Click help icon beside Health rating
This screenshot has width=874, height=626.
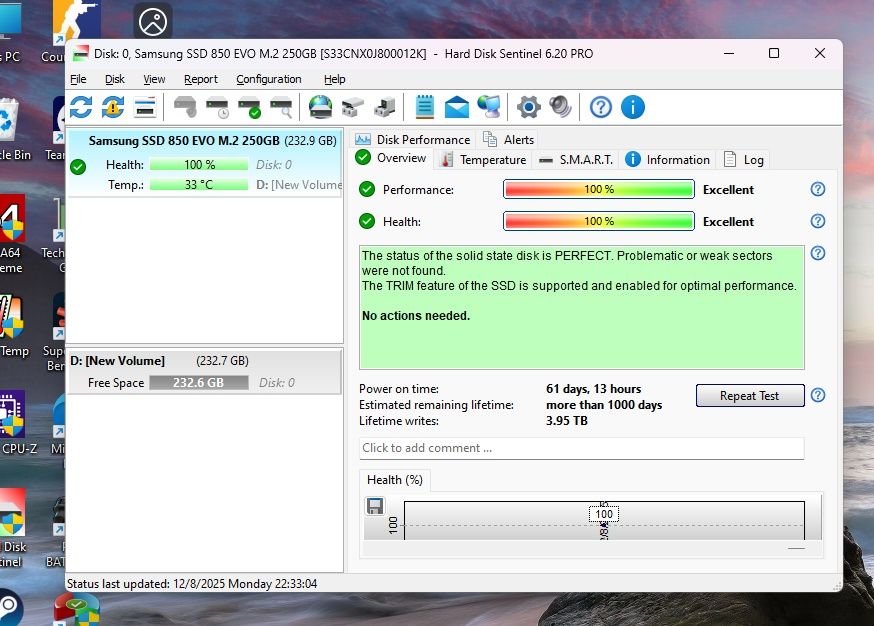pyautogui.click(x=818, y=221)
